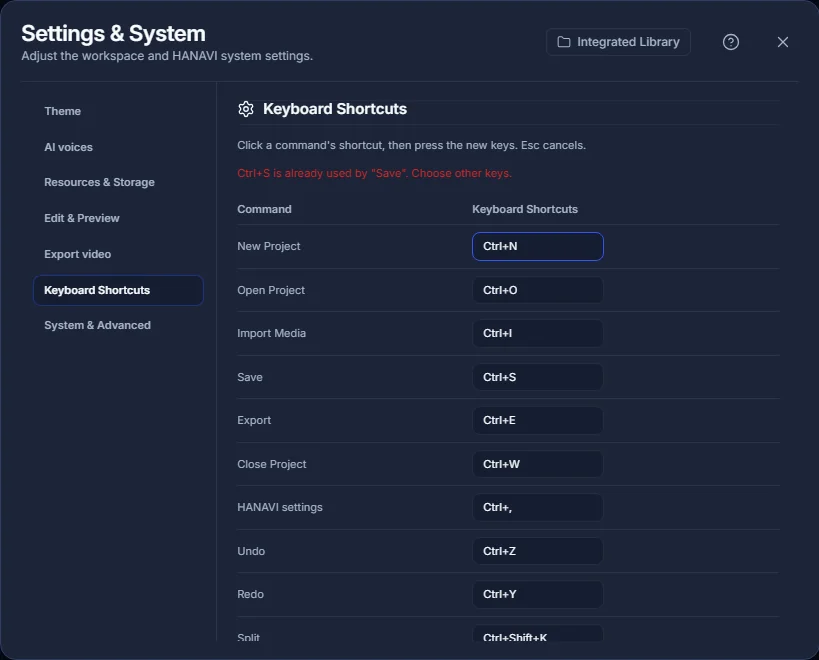
Task: Click the Undo command label
Action: pos(251,551)
